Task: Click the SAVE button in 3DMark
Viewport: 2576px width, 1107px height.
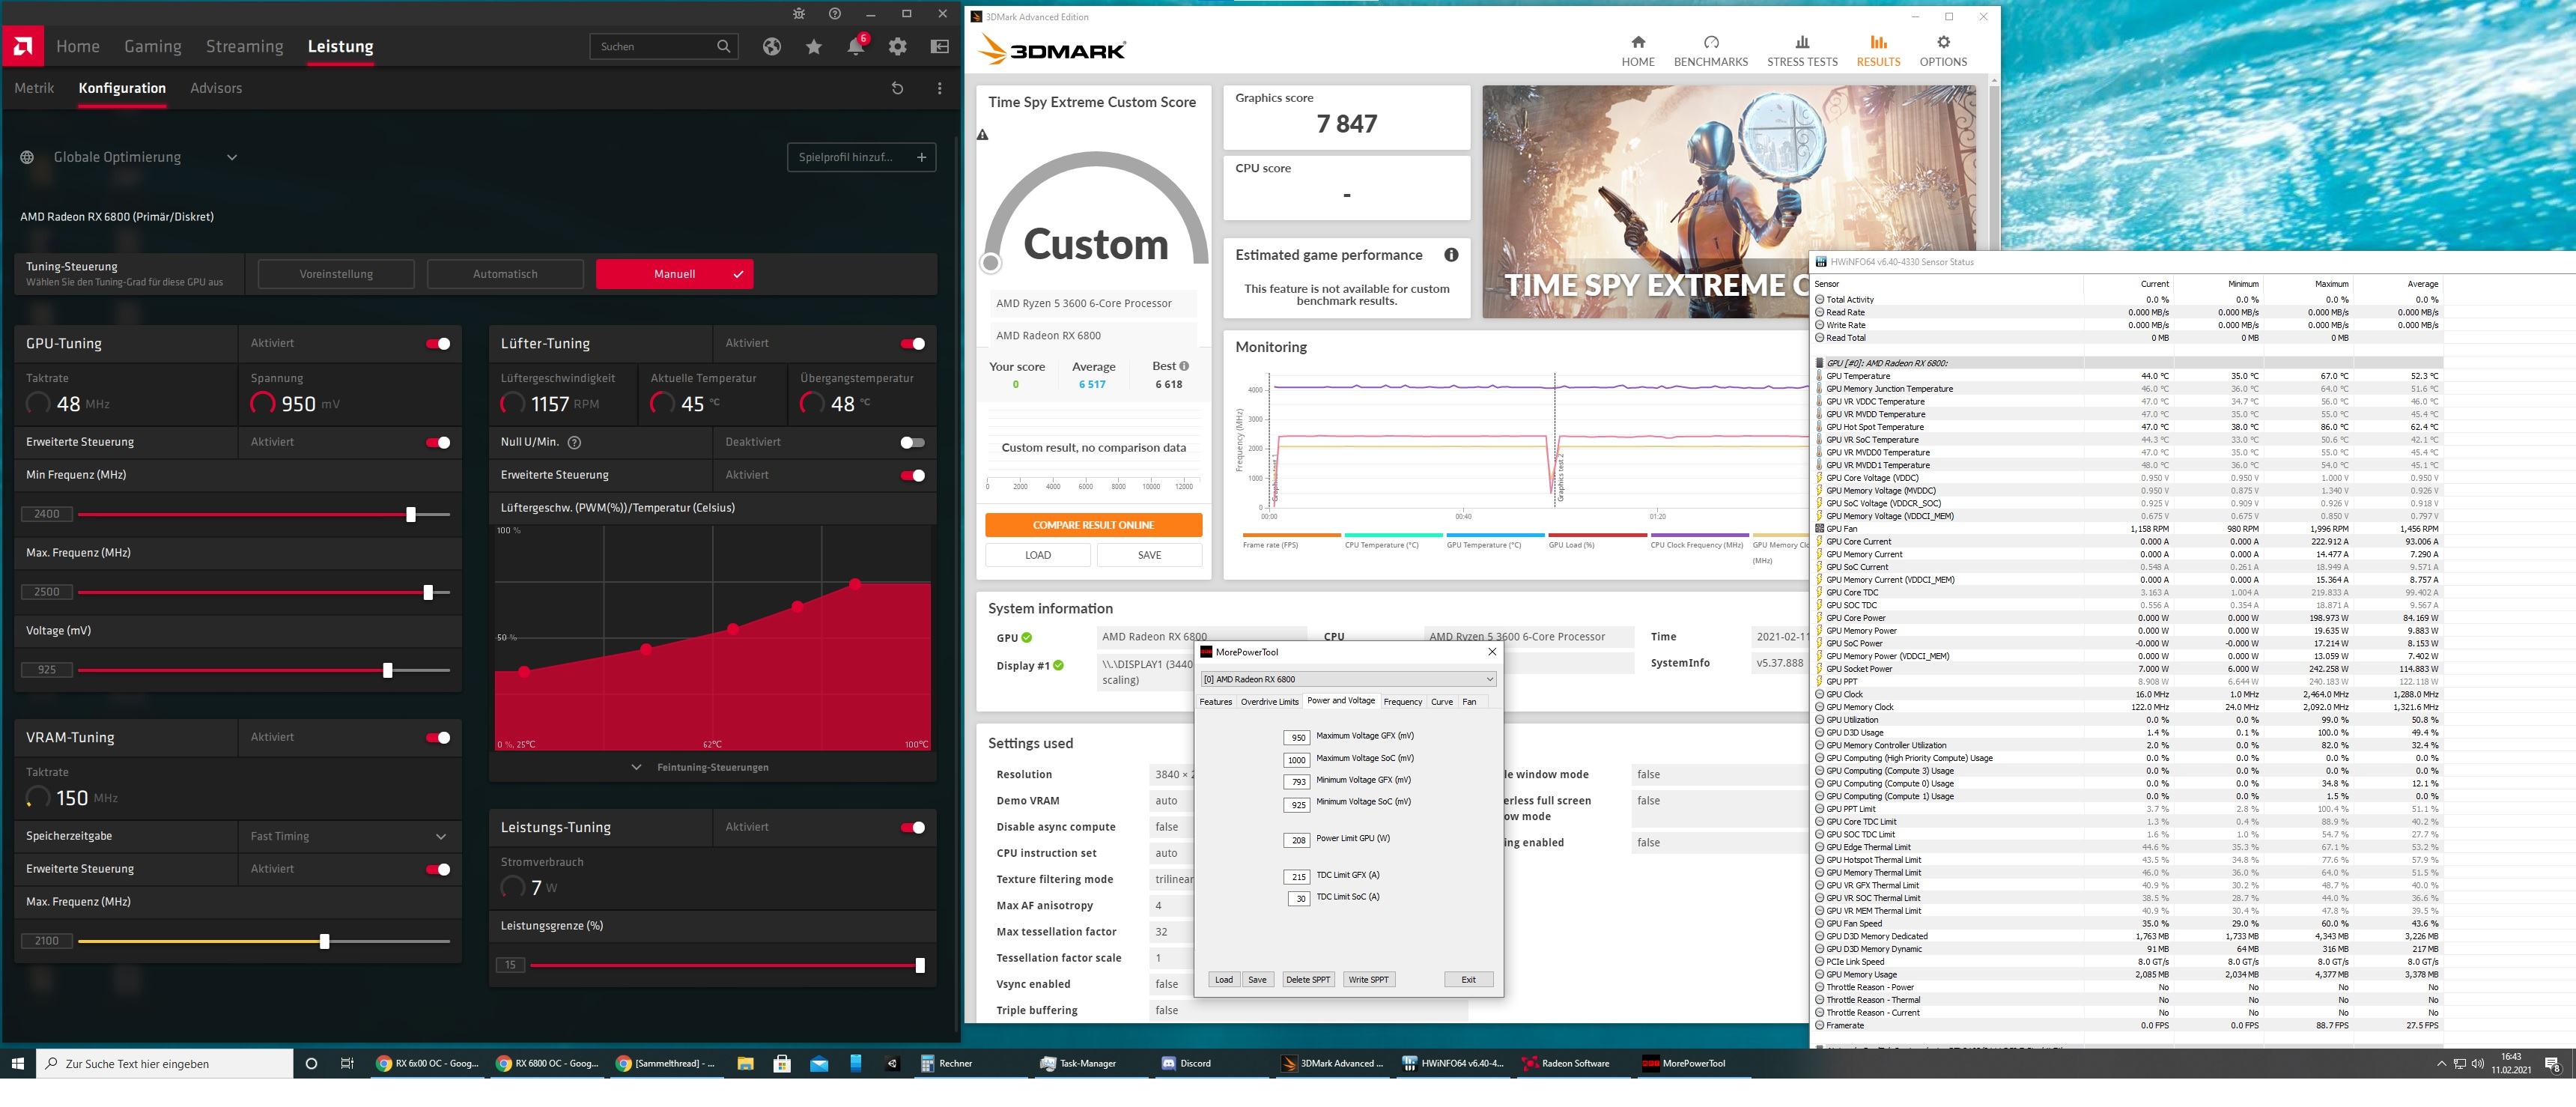Action: [x=1149, y=555]
